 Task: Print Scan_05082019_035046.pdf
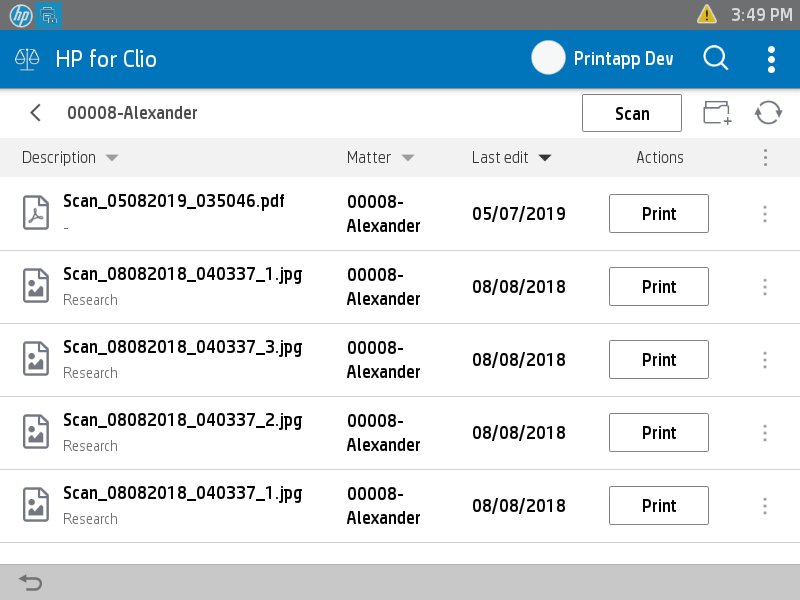coord(659,213)
